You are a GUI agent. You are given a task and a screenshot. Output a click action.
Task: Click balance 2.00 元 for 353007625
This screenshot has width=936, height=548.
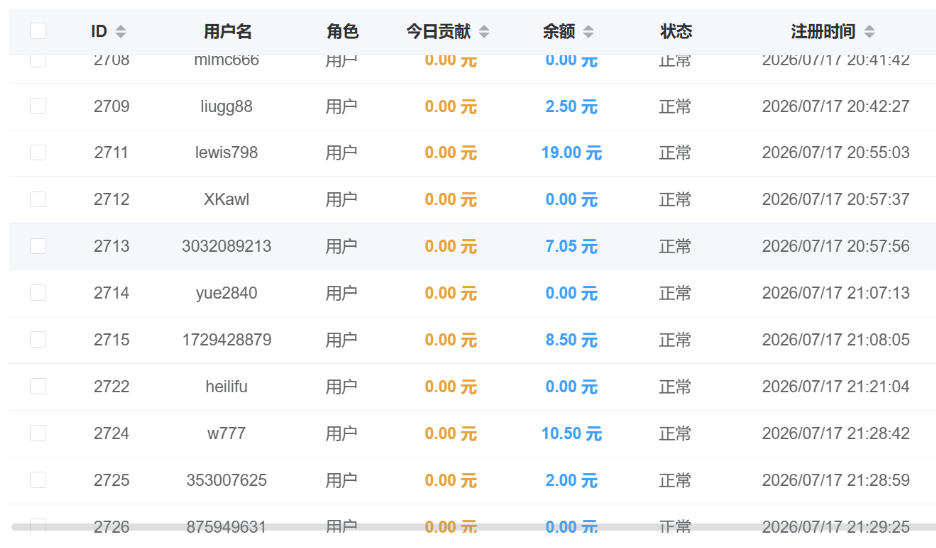(x=571, y=480)
